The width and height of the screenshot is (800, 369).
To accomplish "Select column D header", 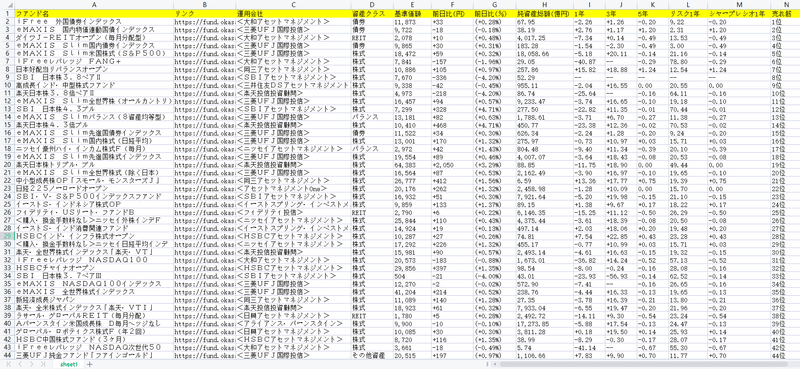I will pyautogui.click(x=371, y=4).
